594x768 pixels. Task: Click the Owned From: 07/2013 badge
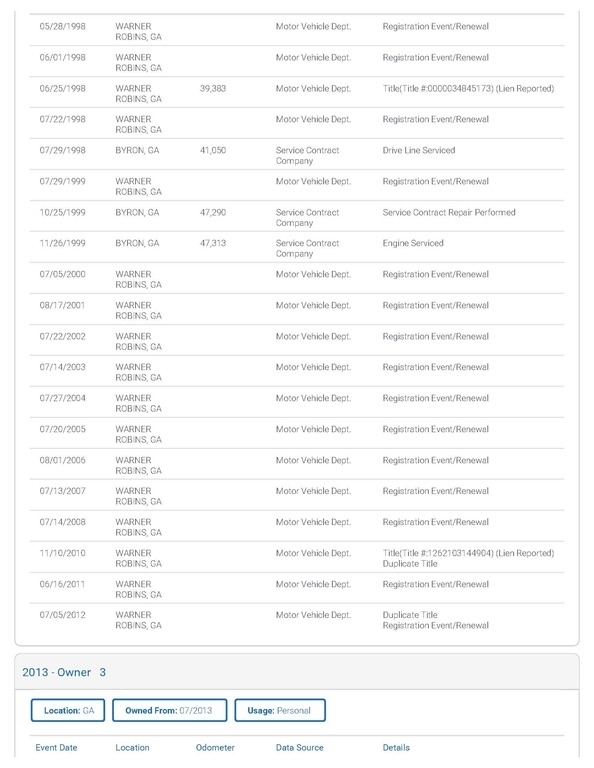169,710
